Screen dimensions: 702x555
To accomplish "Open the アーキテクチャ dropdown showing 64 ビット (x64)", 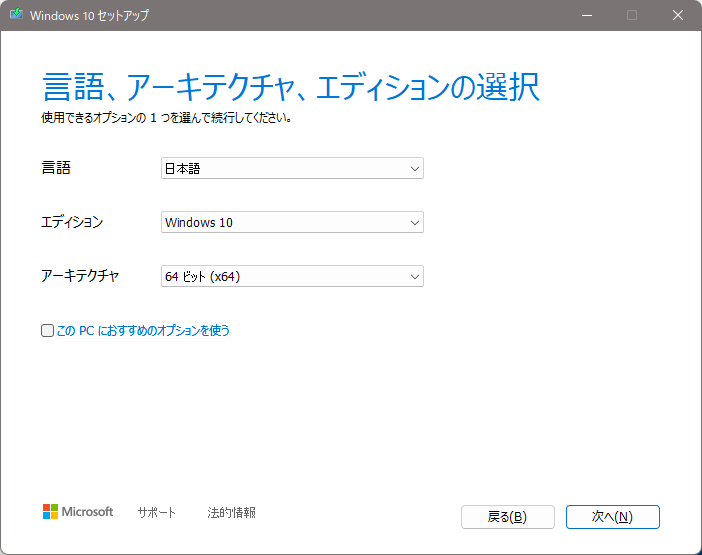I will tap(292, 276).
